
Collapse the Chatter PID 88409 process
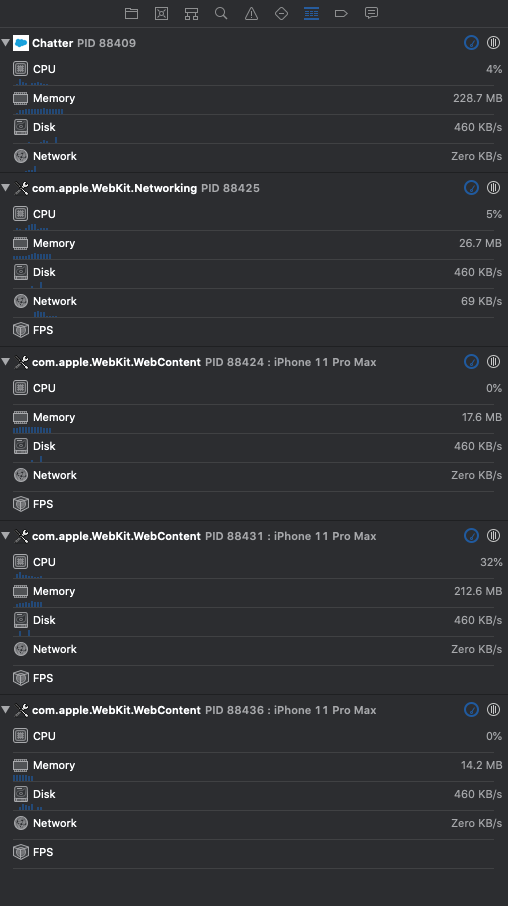tap(6, 43)
